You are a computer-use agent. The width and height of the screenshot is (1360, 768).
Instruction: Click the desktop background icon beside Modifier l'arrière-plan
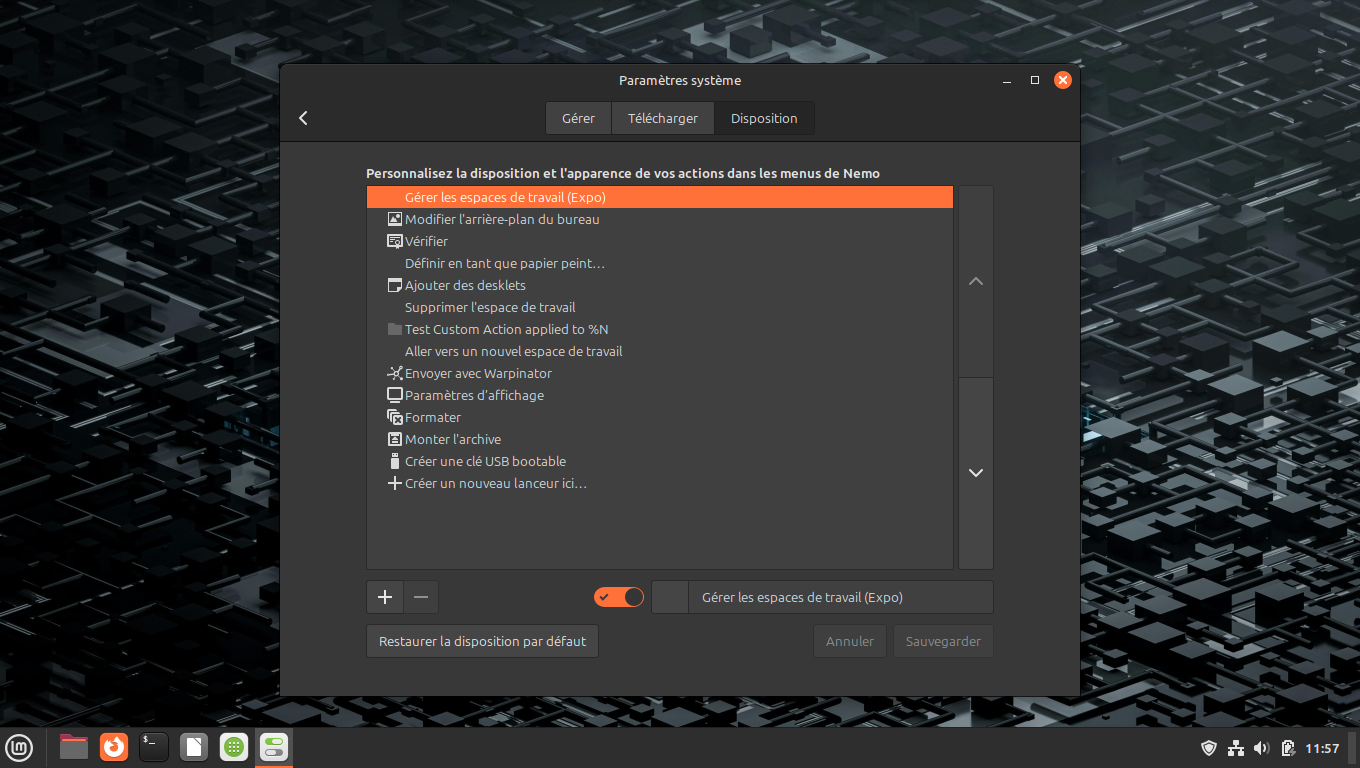point(394,219)
